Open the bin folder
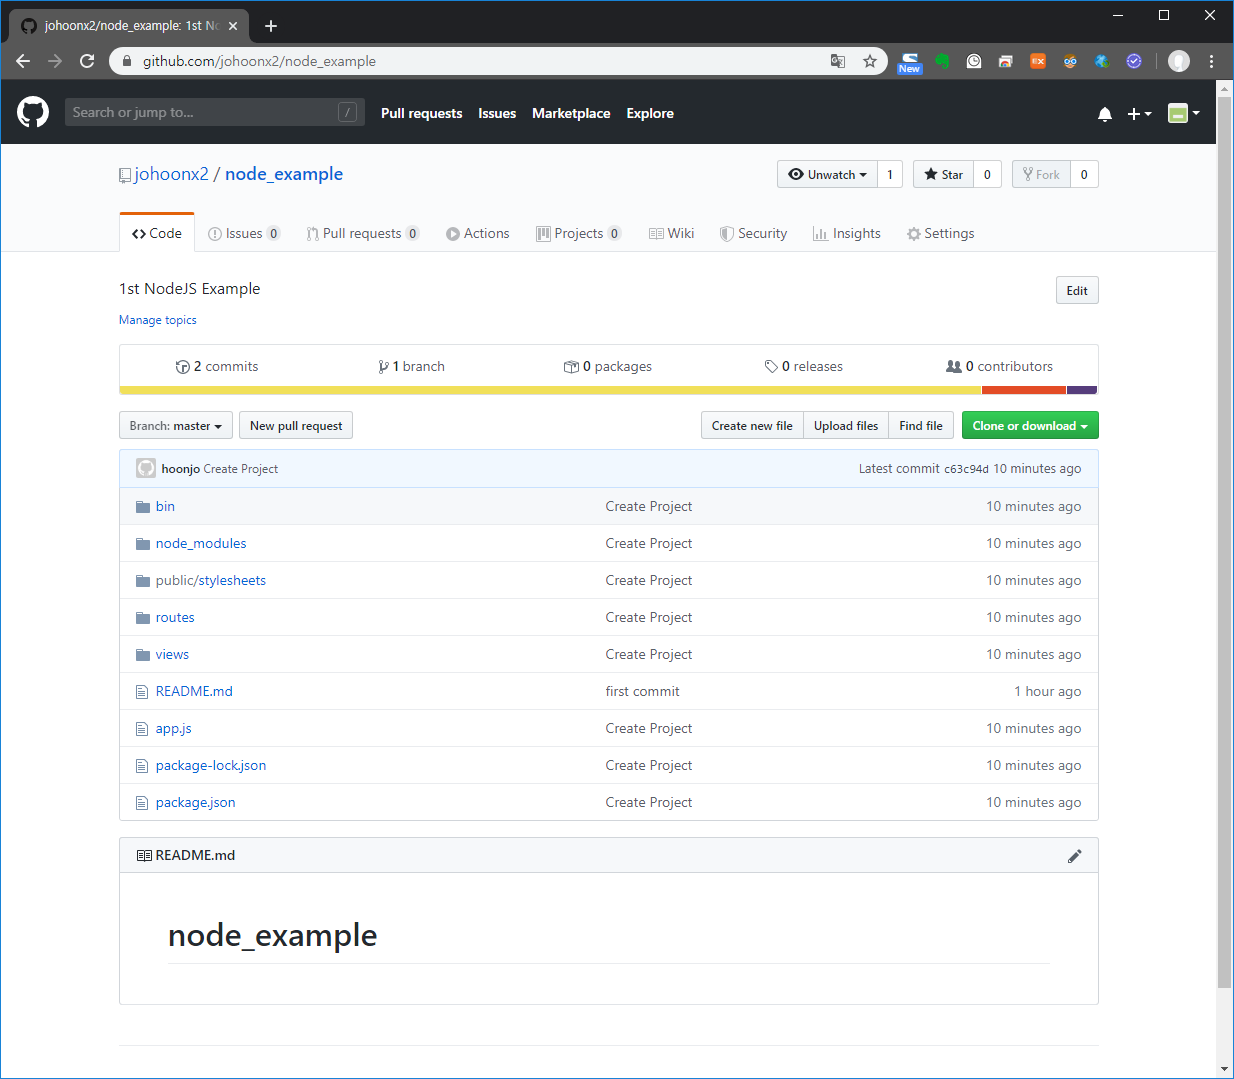This screenshot has width=1234, height=1079. [165, 506]
